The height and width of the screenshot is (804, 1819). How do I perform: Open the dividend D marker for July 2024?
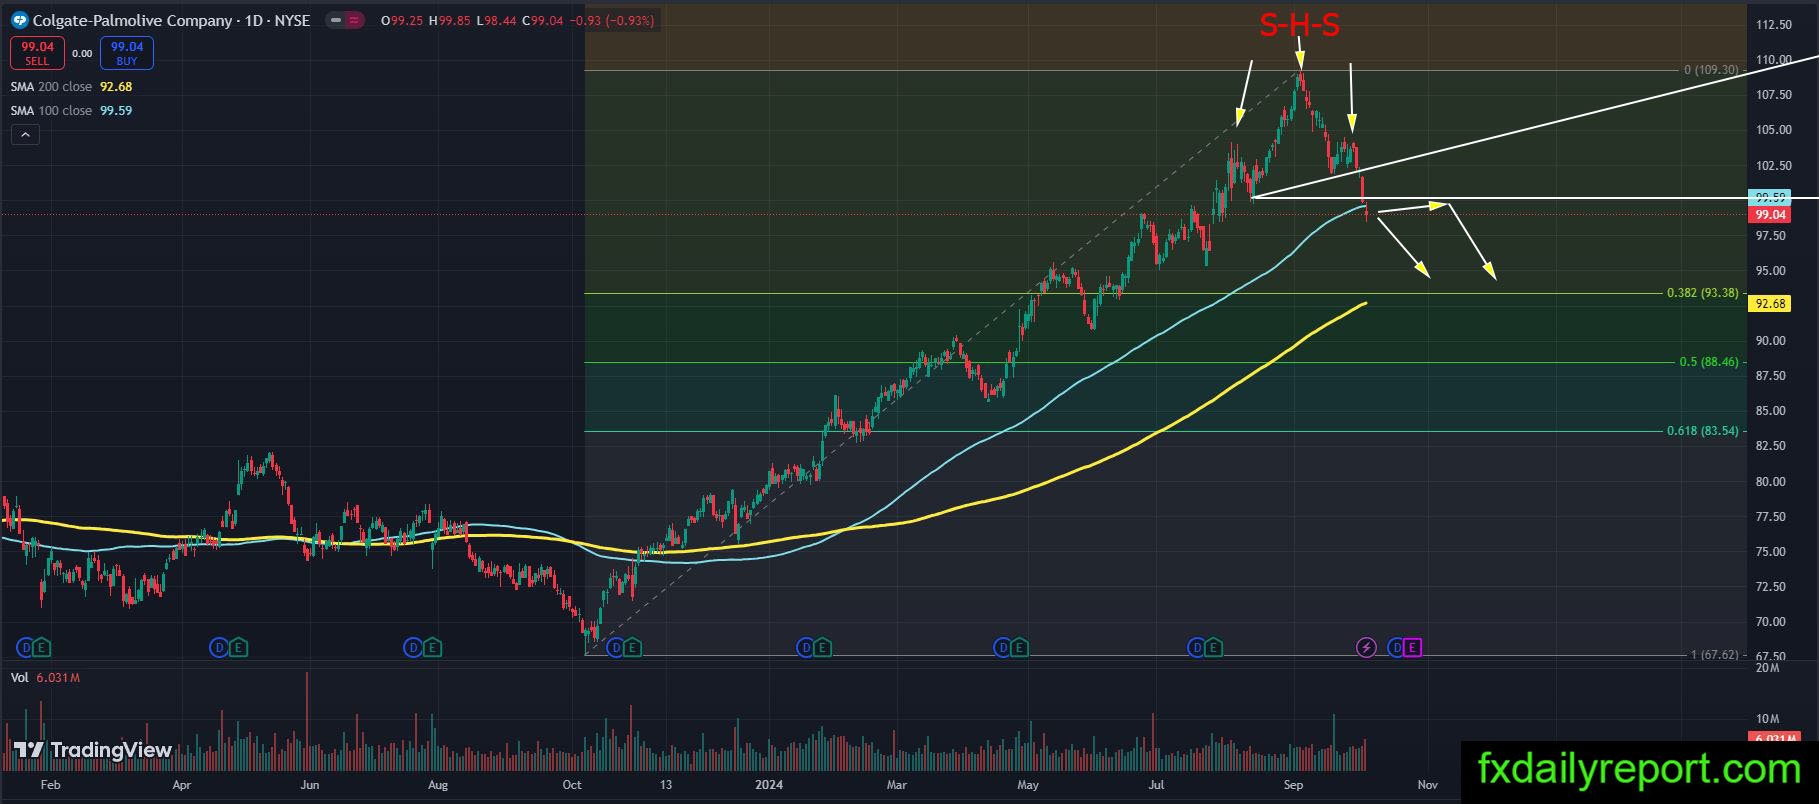point(1196,648)
